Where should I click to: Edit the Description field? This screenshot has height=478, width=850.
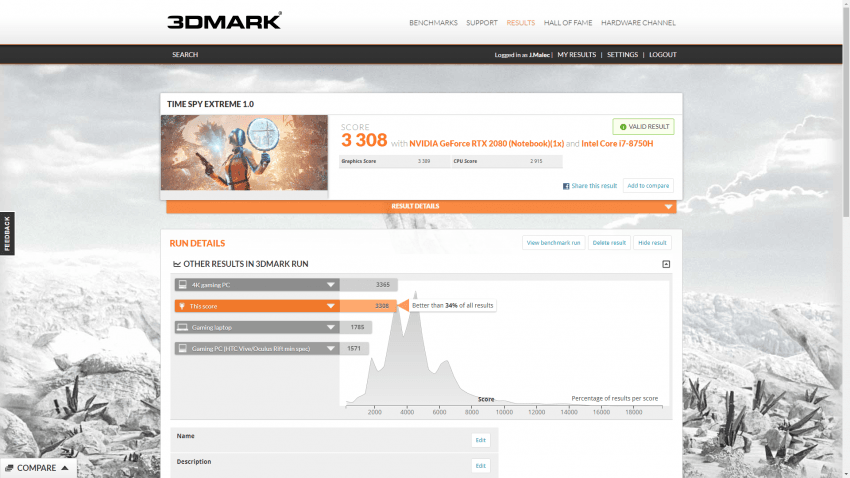(480, 466)
